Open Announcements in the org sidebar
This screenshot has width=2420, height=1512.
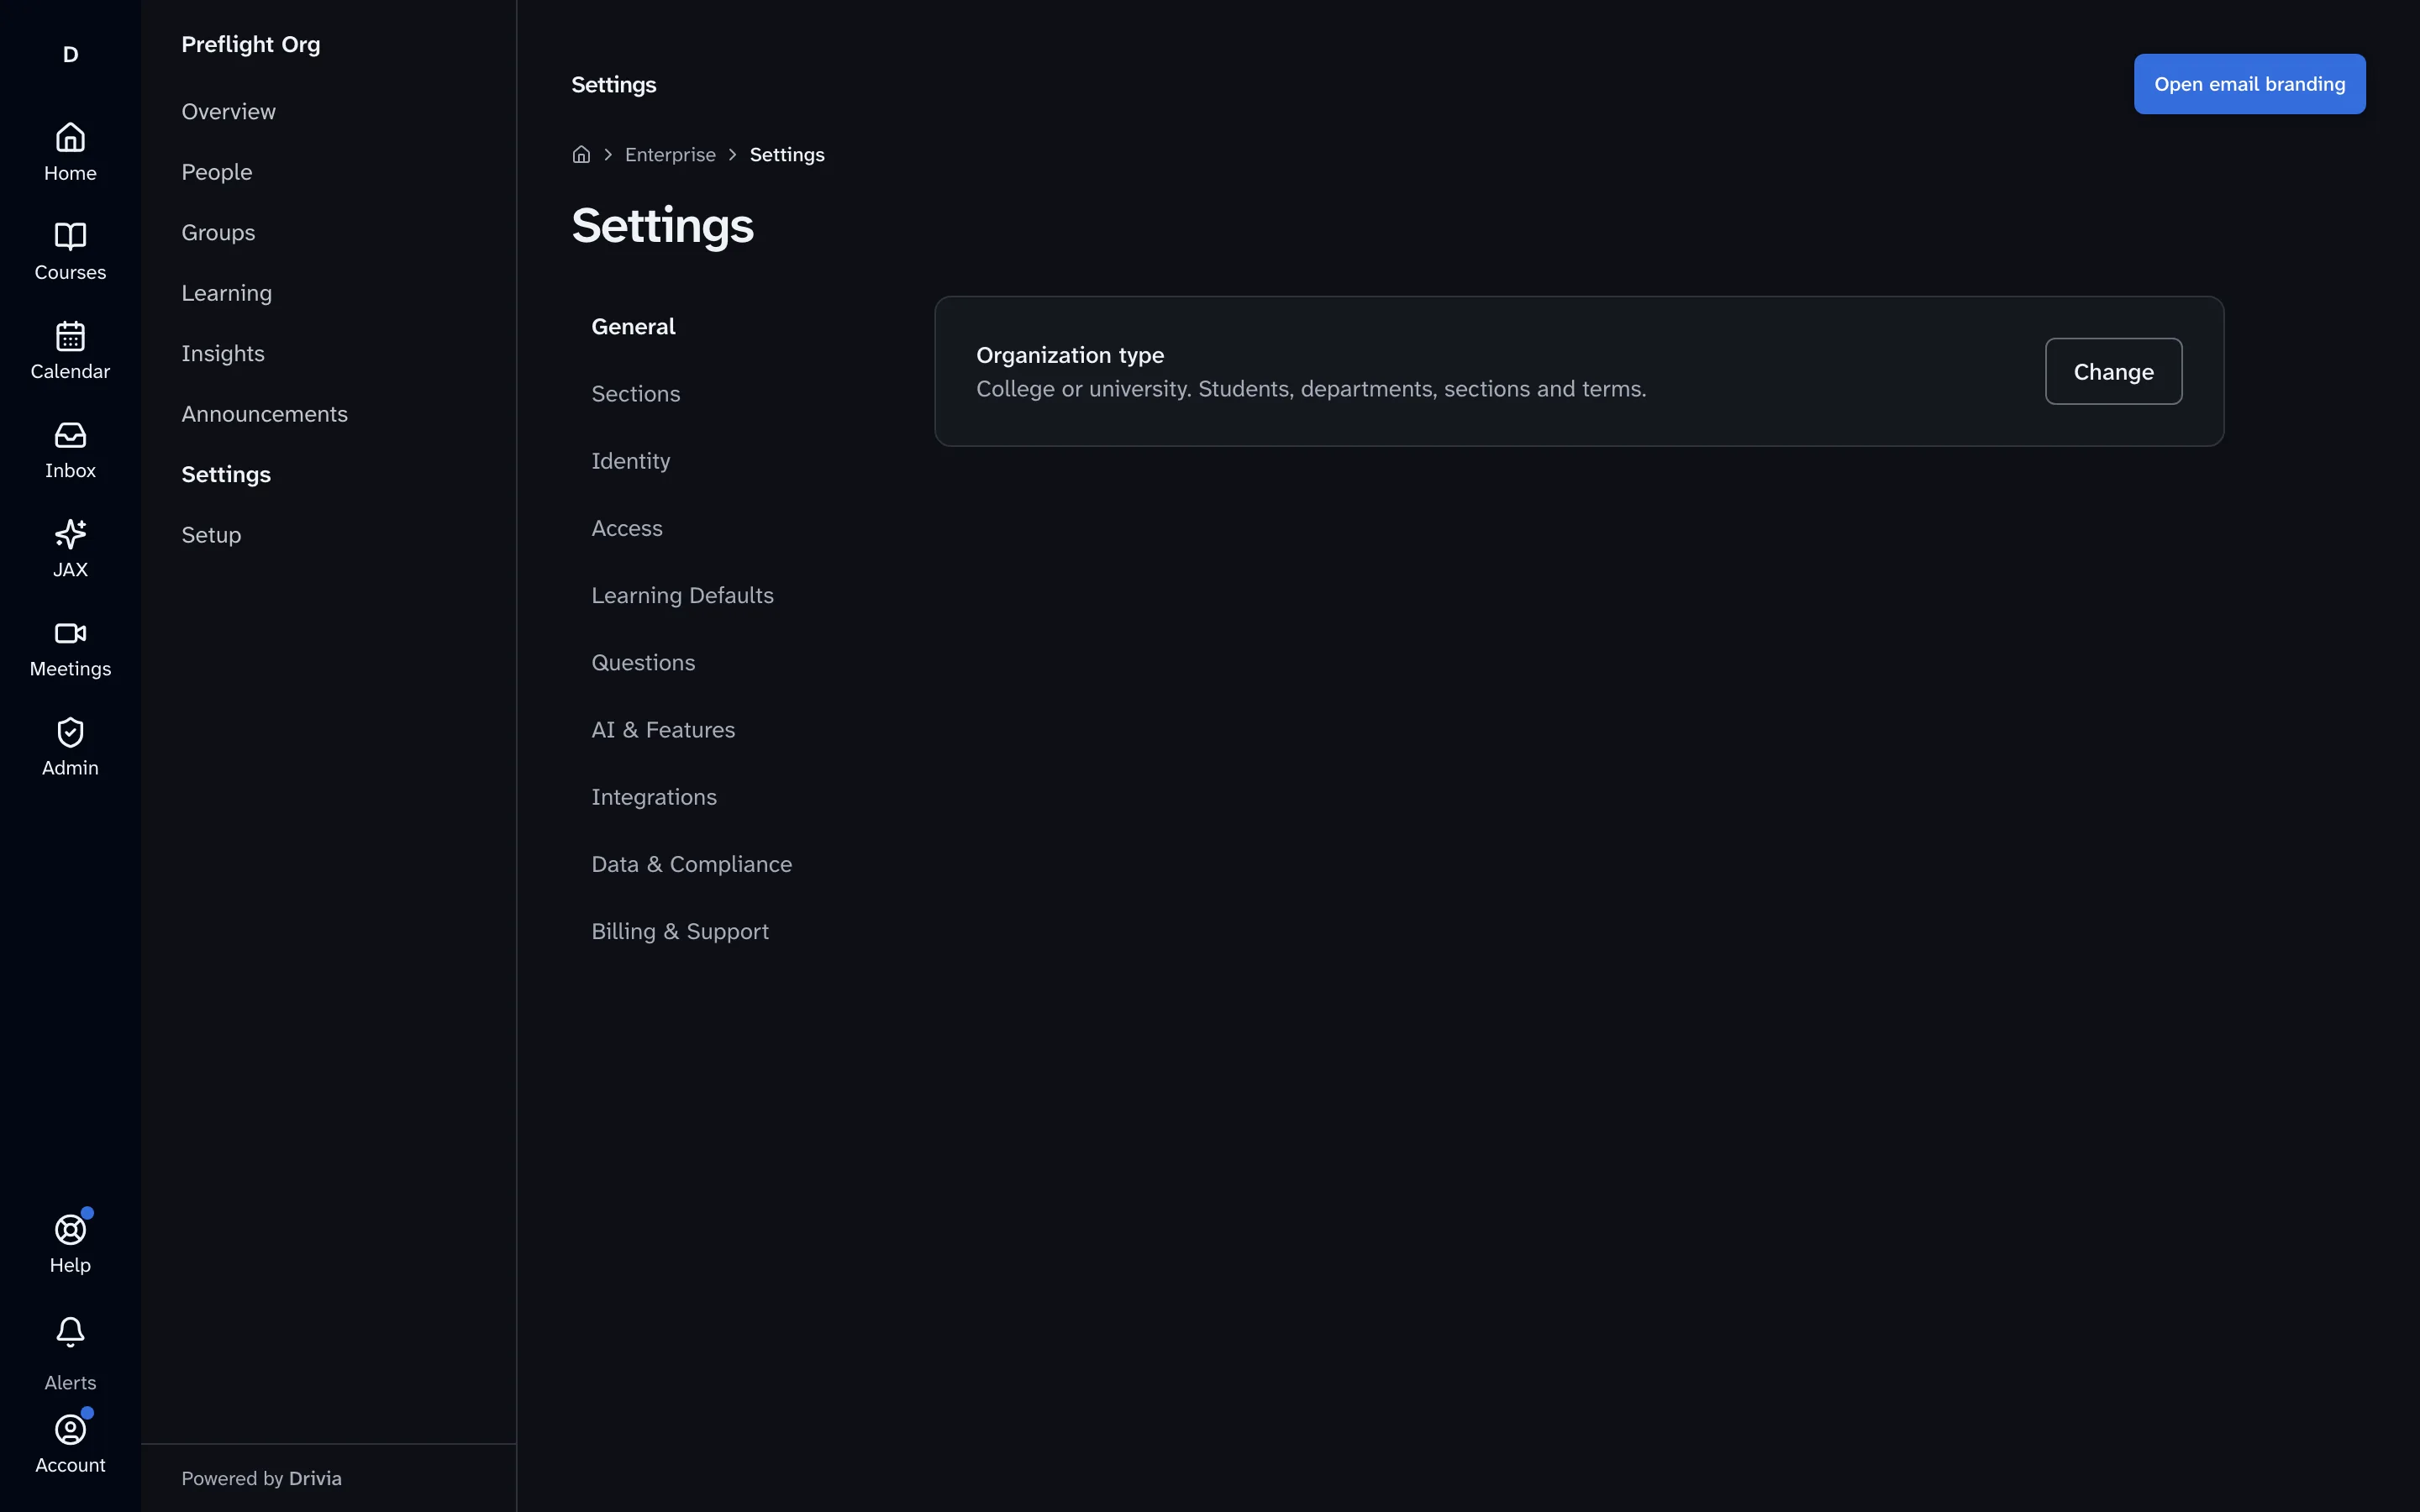pyautogui.click(x=264, y=414)
